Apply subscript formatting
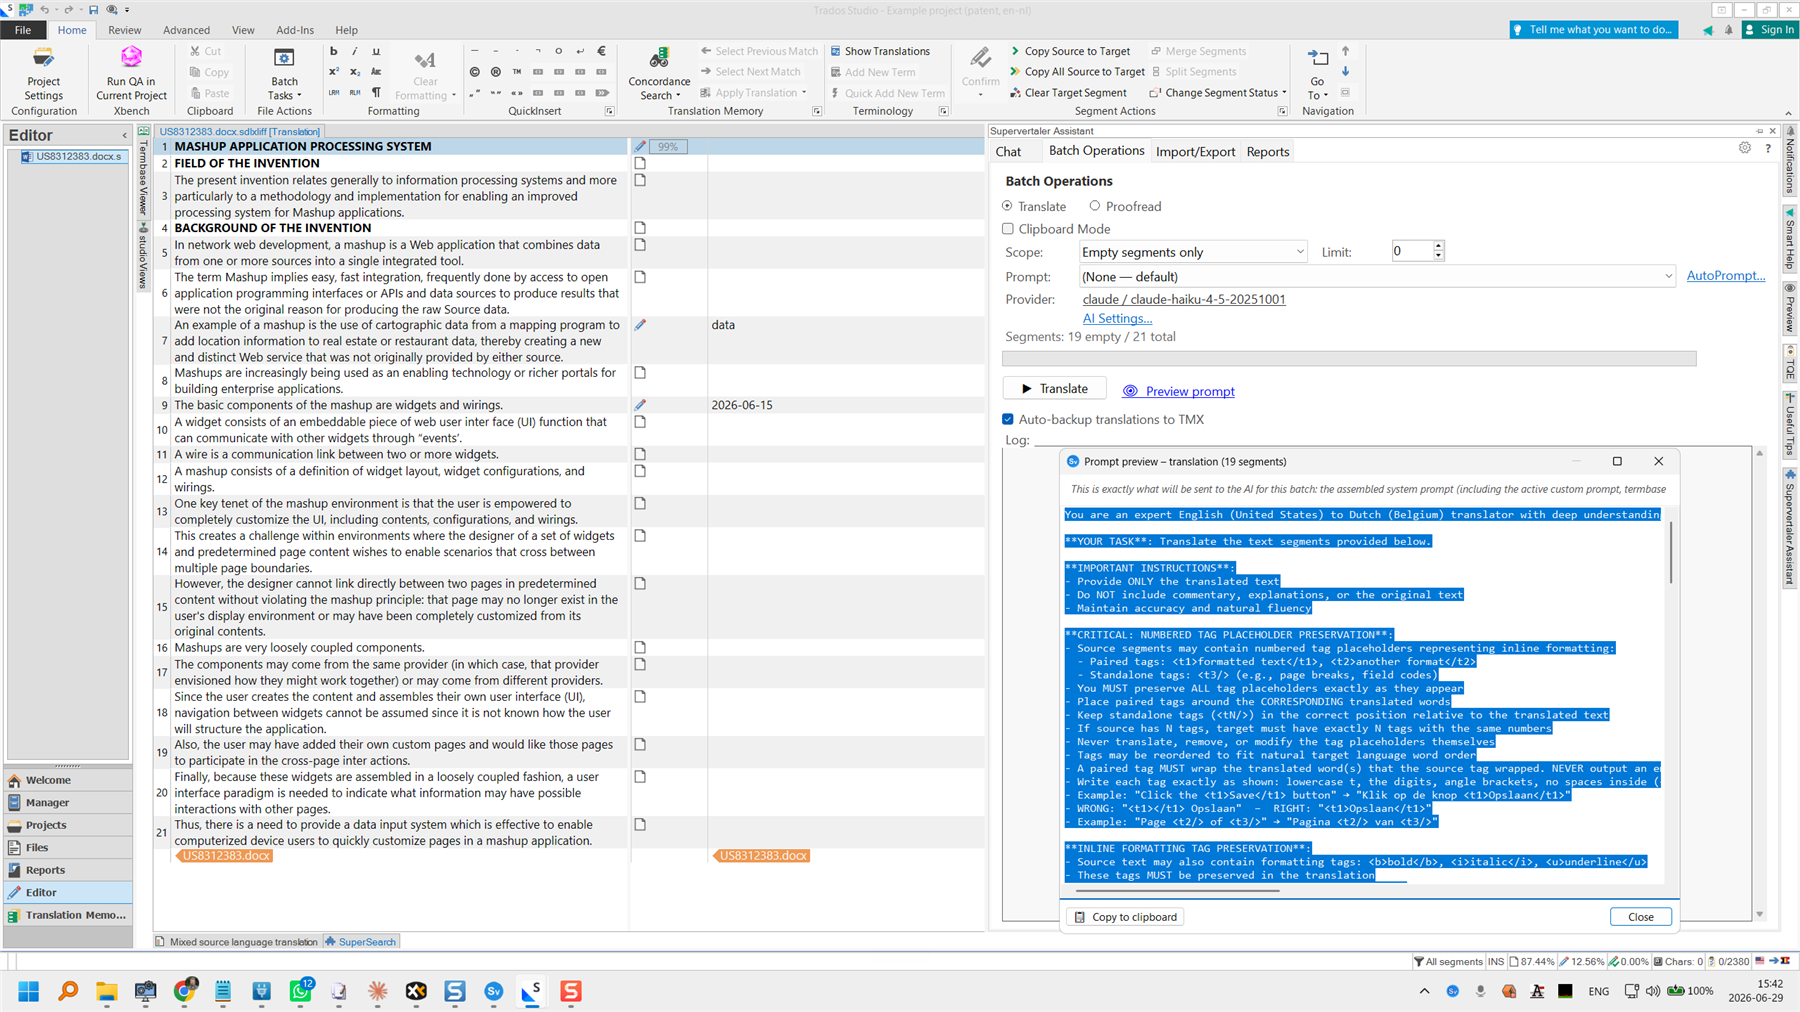Screen dimensions: 1800x1012 pyautogui.click(x=354, y=72)
